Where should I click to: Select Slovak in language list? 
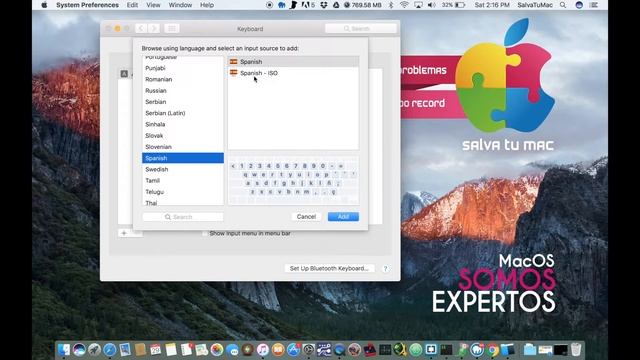click(x=183, y=136)
